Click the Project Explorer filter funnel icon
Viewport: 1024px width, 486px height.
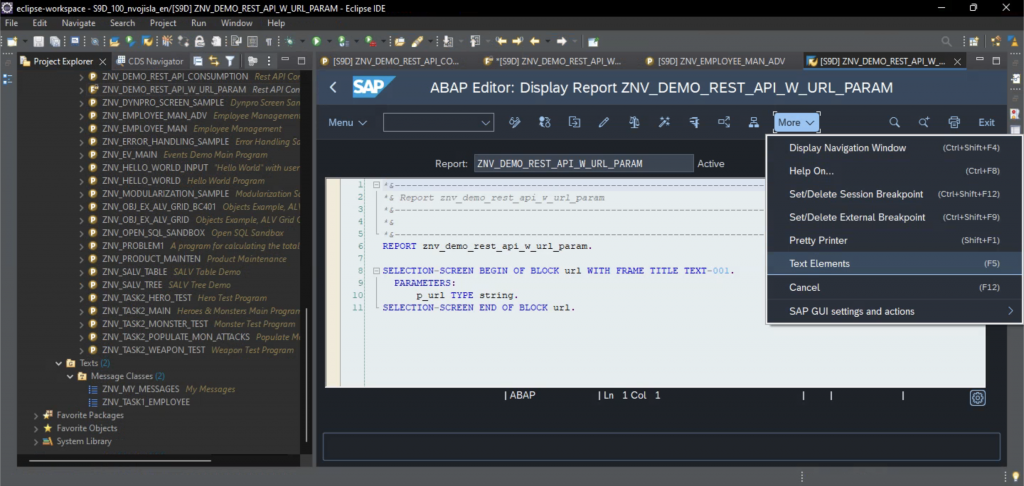click(x=230, y=61)
